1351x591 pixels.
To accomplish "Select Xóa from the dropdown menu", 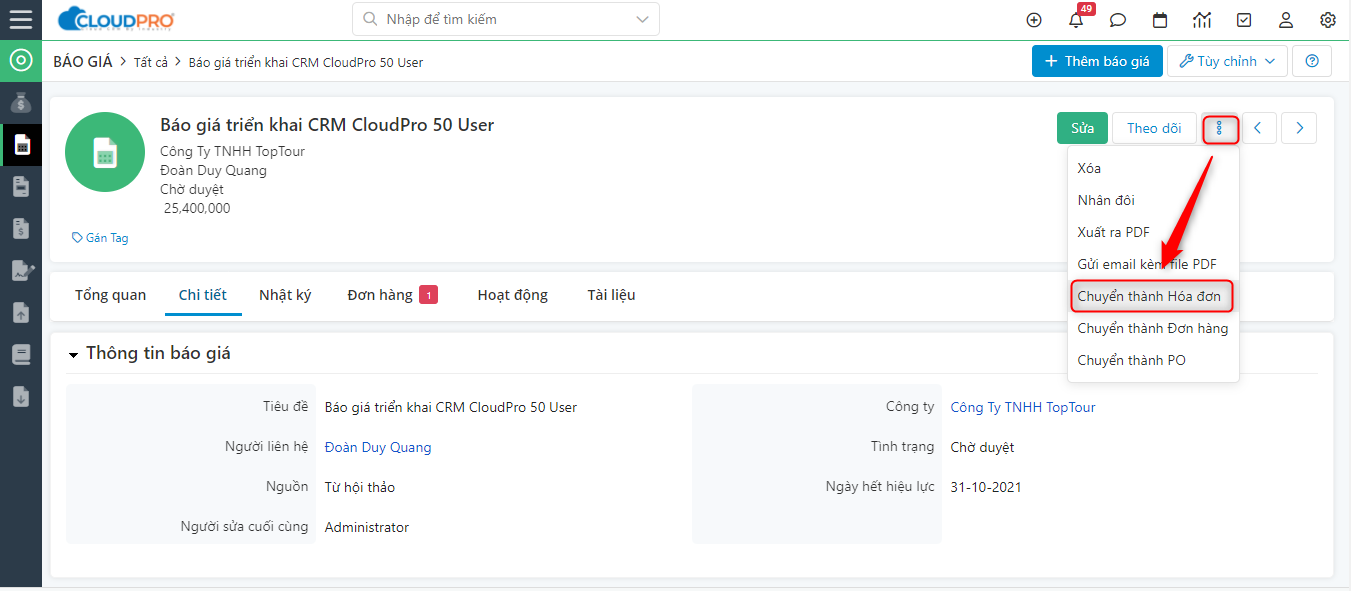I will point(1153,168).
